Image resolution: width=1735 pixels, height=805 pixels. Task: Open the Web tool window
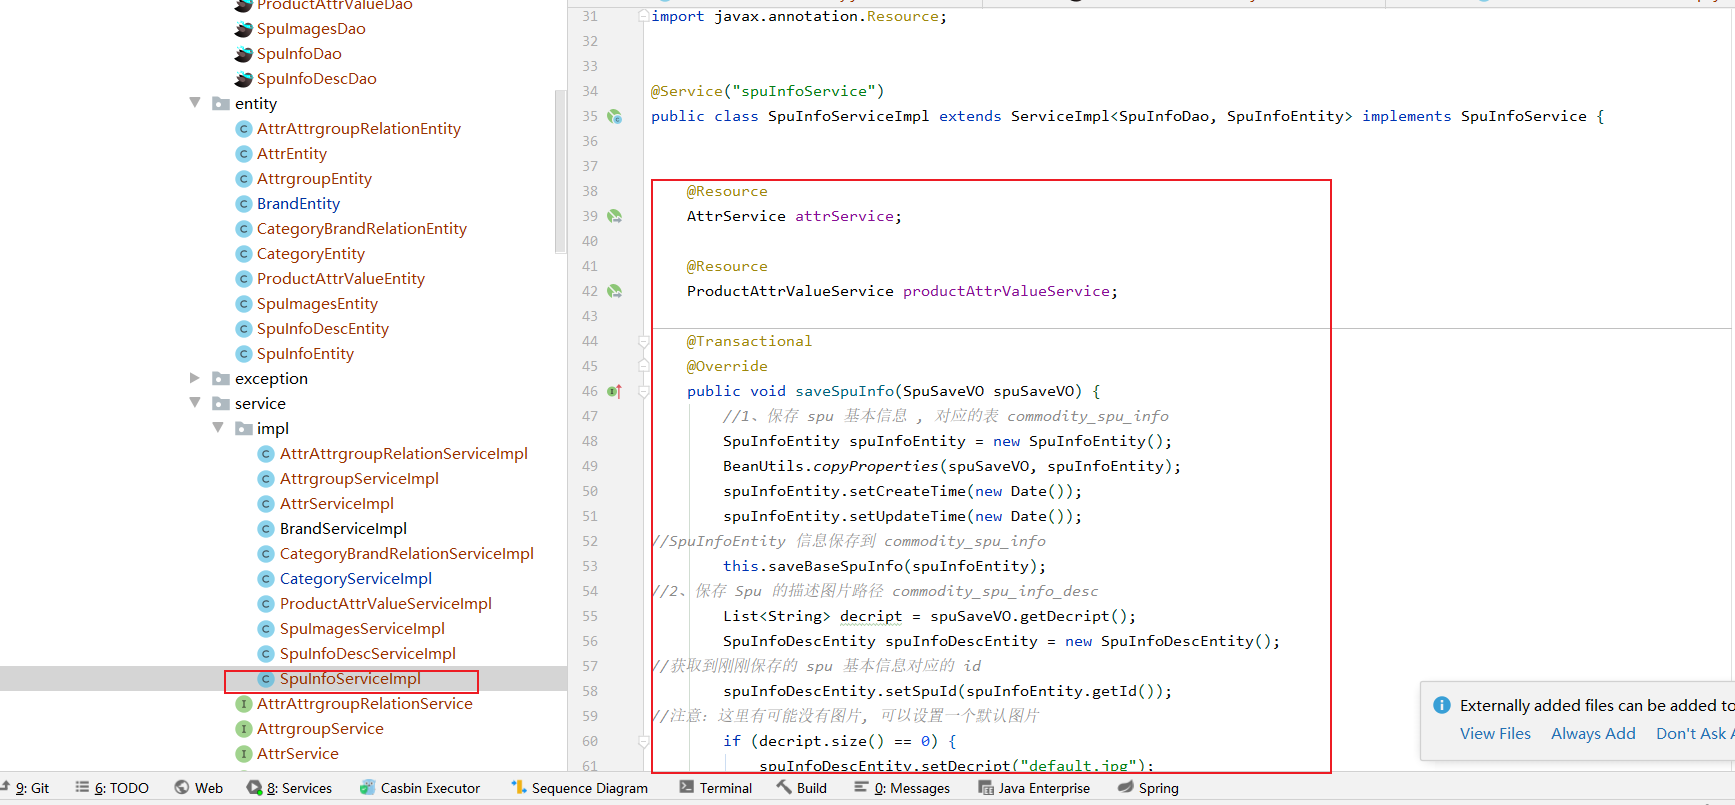tap(198, 788)
